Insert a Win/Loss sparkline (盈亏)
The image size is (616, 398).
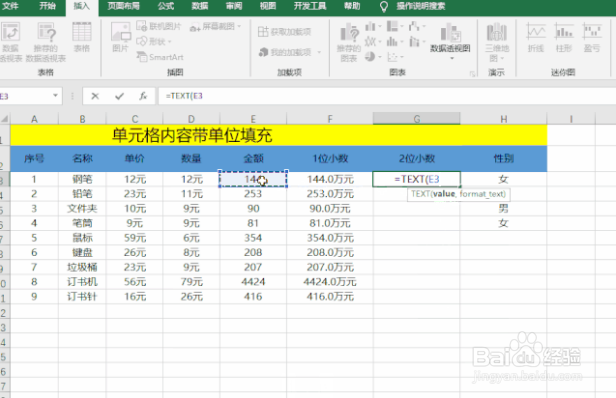(592, 38)
